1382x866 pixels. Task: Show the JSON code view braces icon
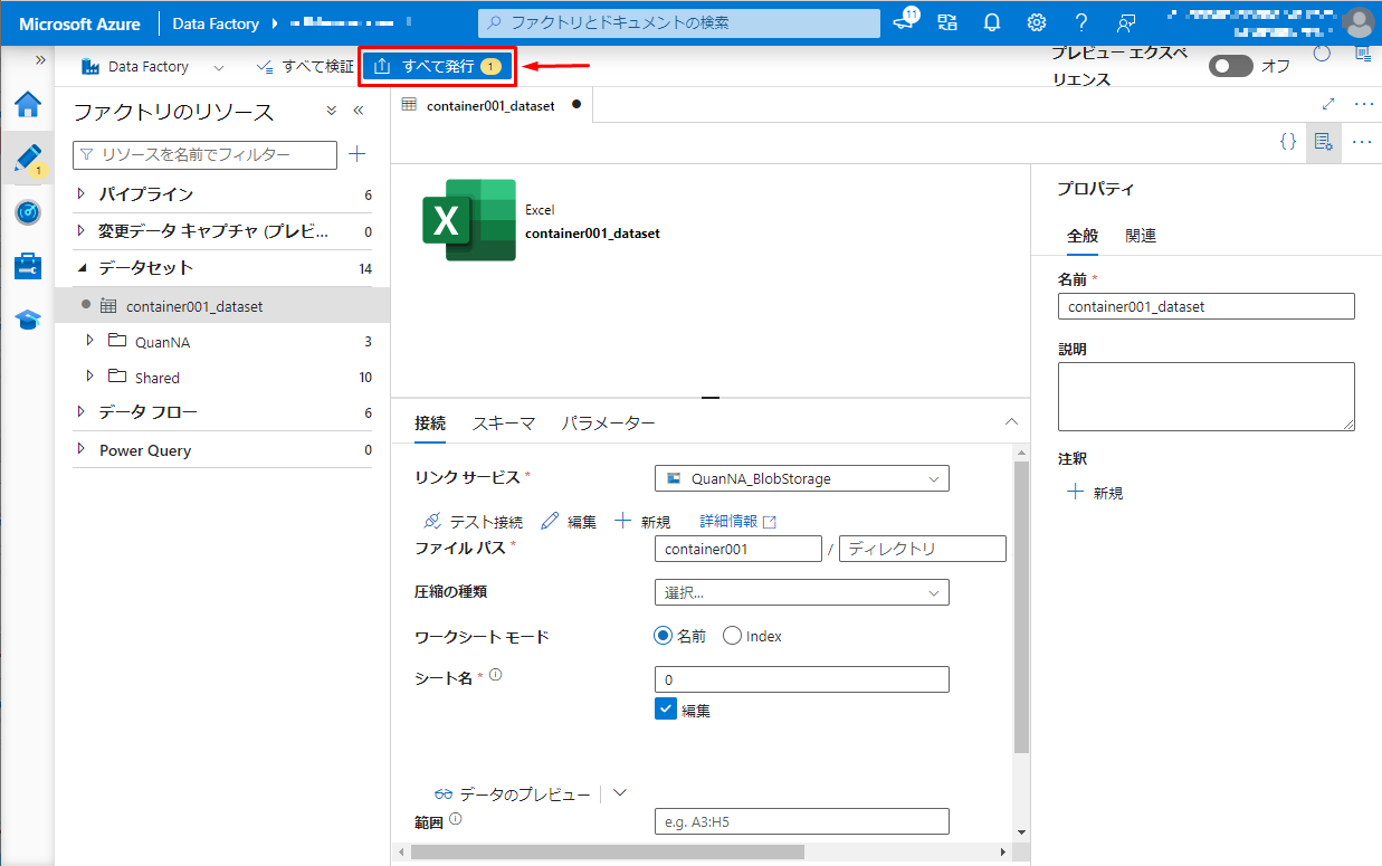tap(1288, 142)
